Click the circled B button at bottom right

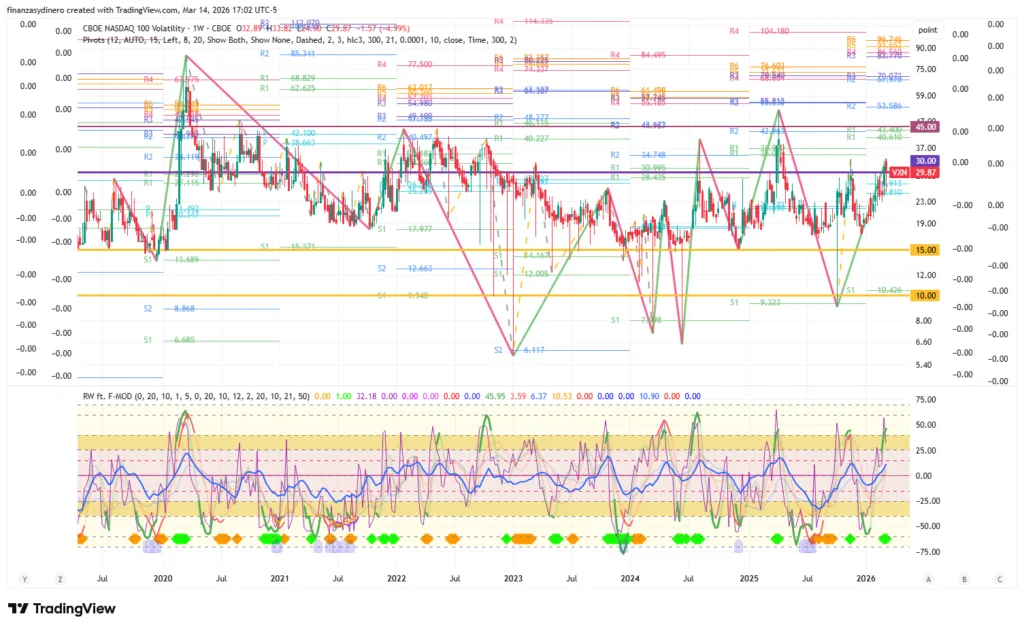(x=964, y=579)
